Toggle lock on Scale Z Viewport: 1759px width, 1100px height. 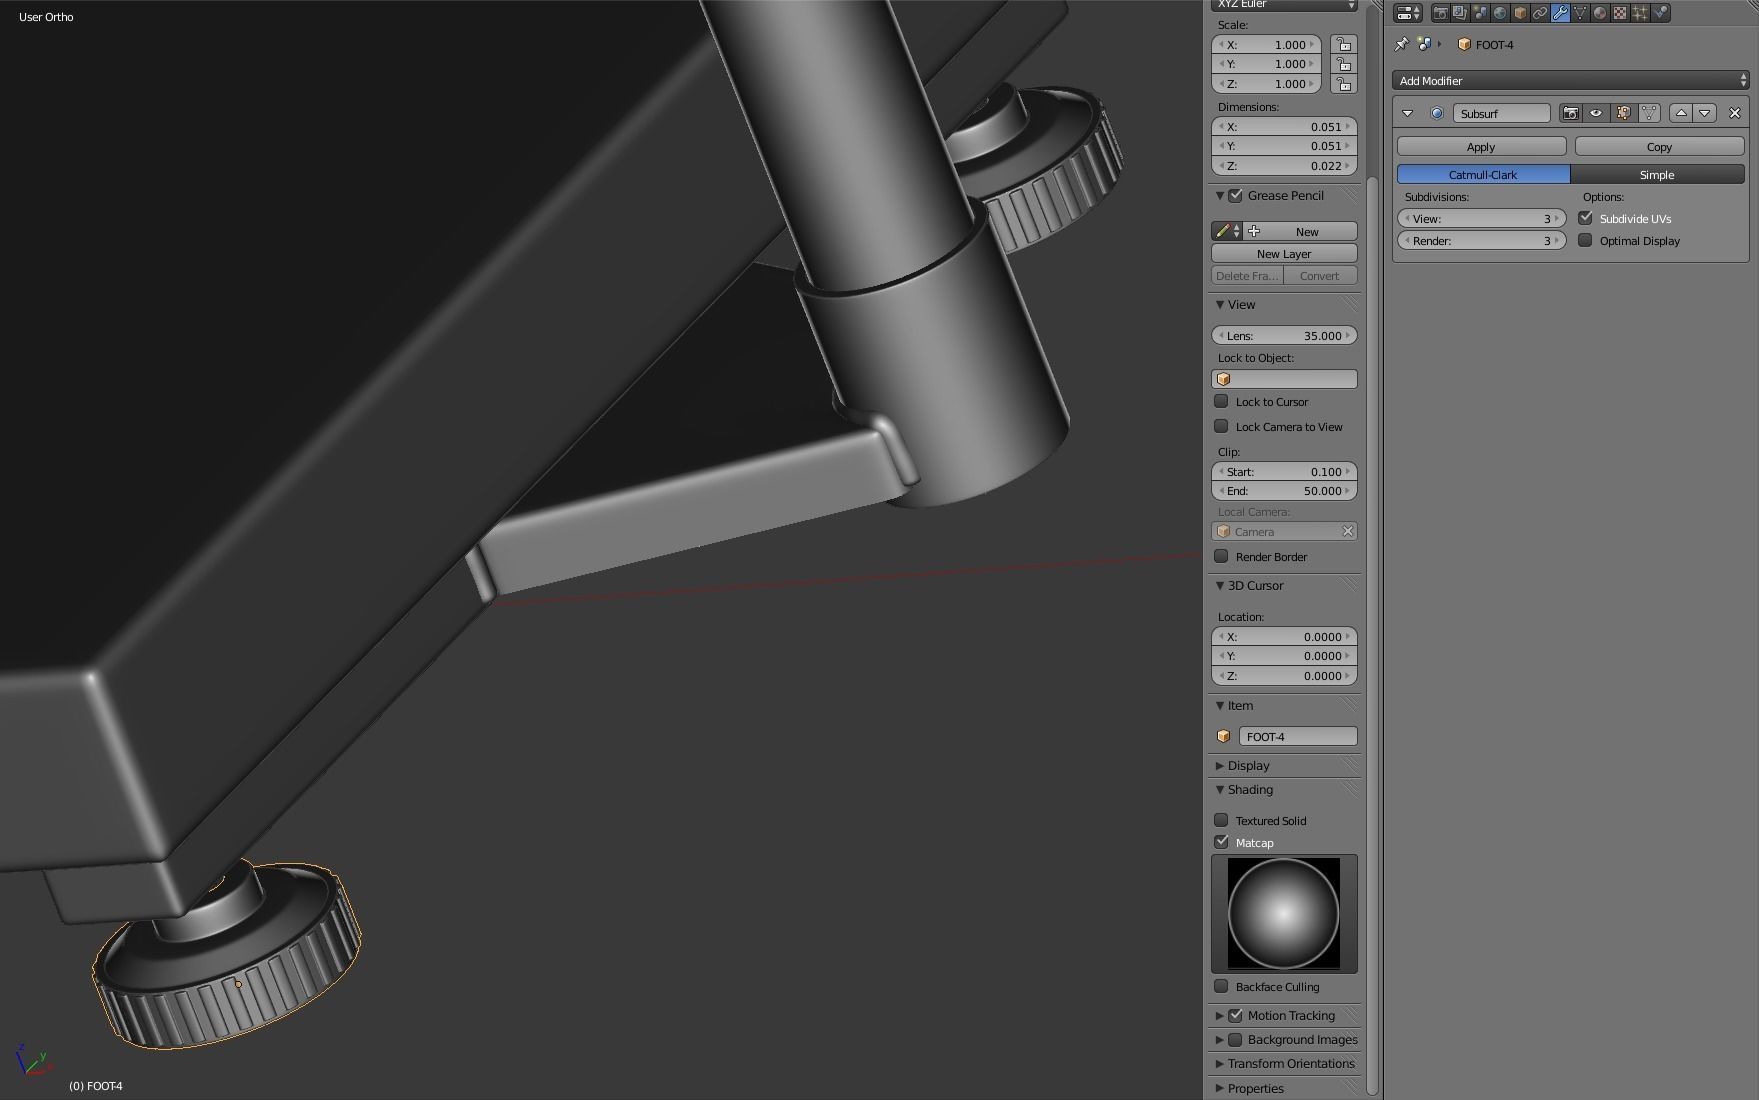click(x=1343, y=84)
